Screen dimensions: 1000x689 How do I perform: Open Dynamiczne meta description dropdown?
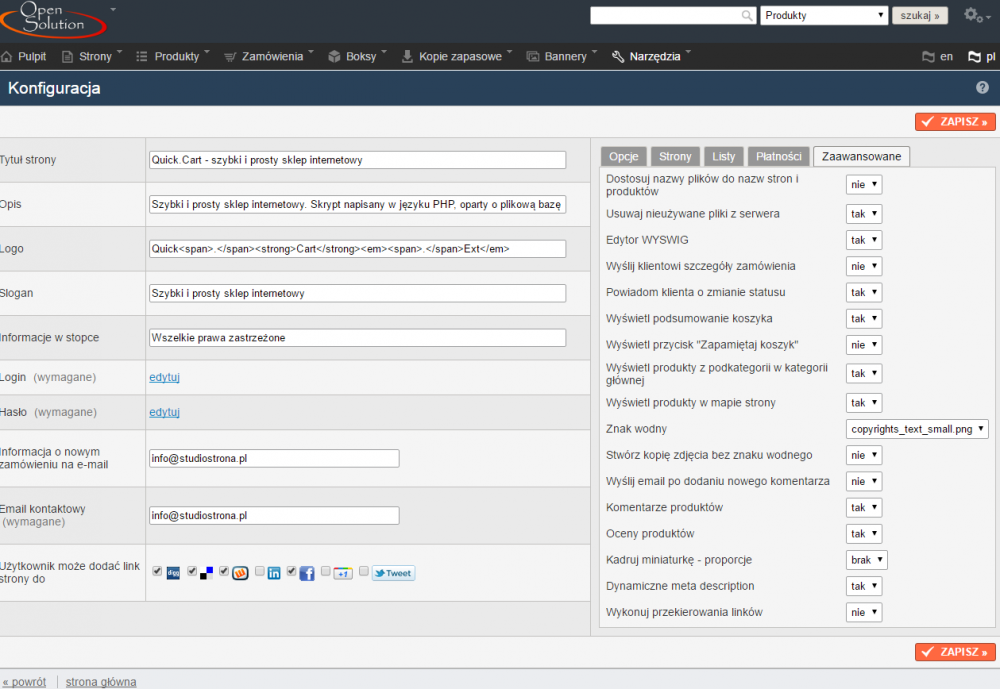[x=864, y=586]
